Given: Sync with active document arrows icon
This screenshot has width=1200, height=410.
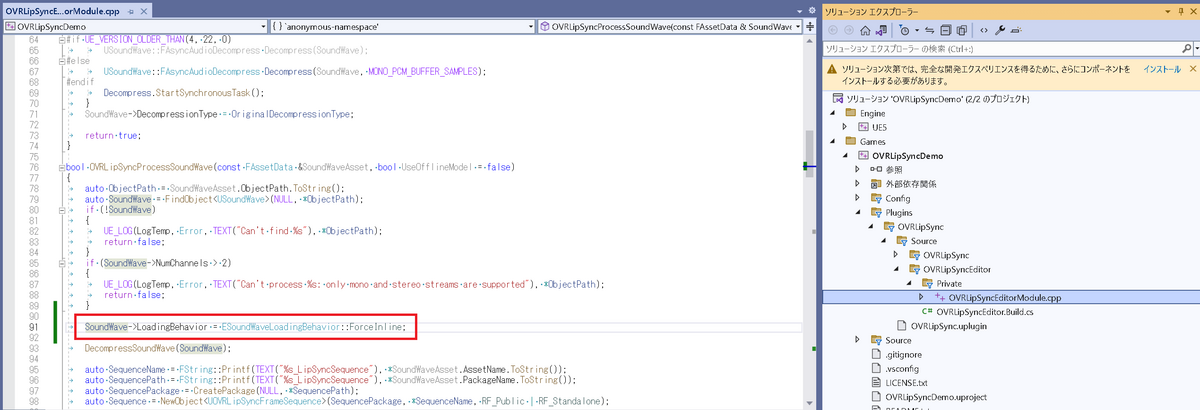Looking at the screenshot, I should pyautogui.click(x=929, y=30).
